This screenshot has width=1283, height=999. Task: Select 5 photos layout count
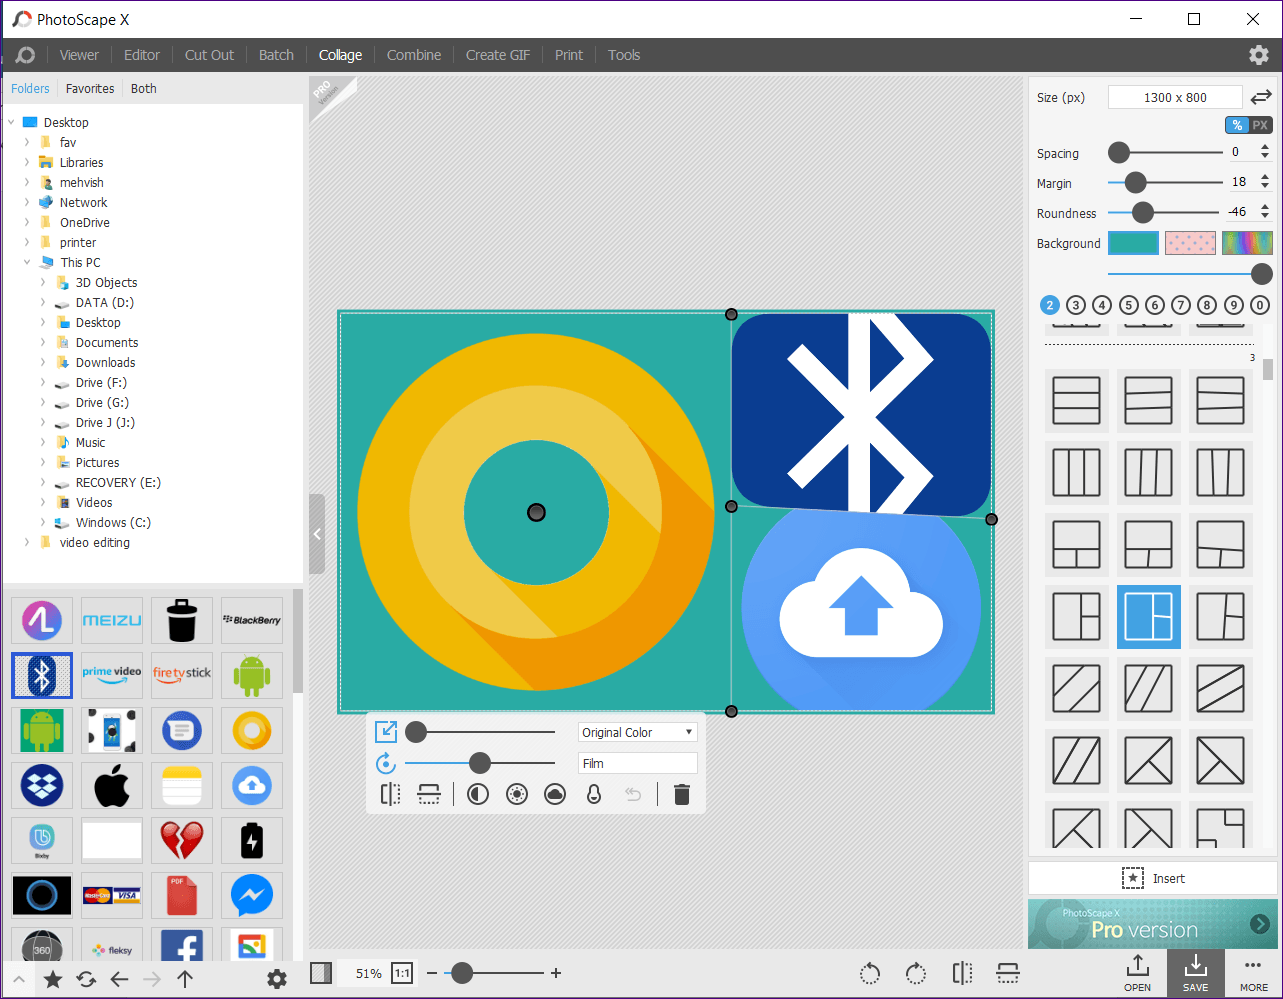(x=1129, y=305)
